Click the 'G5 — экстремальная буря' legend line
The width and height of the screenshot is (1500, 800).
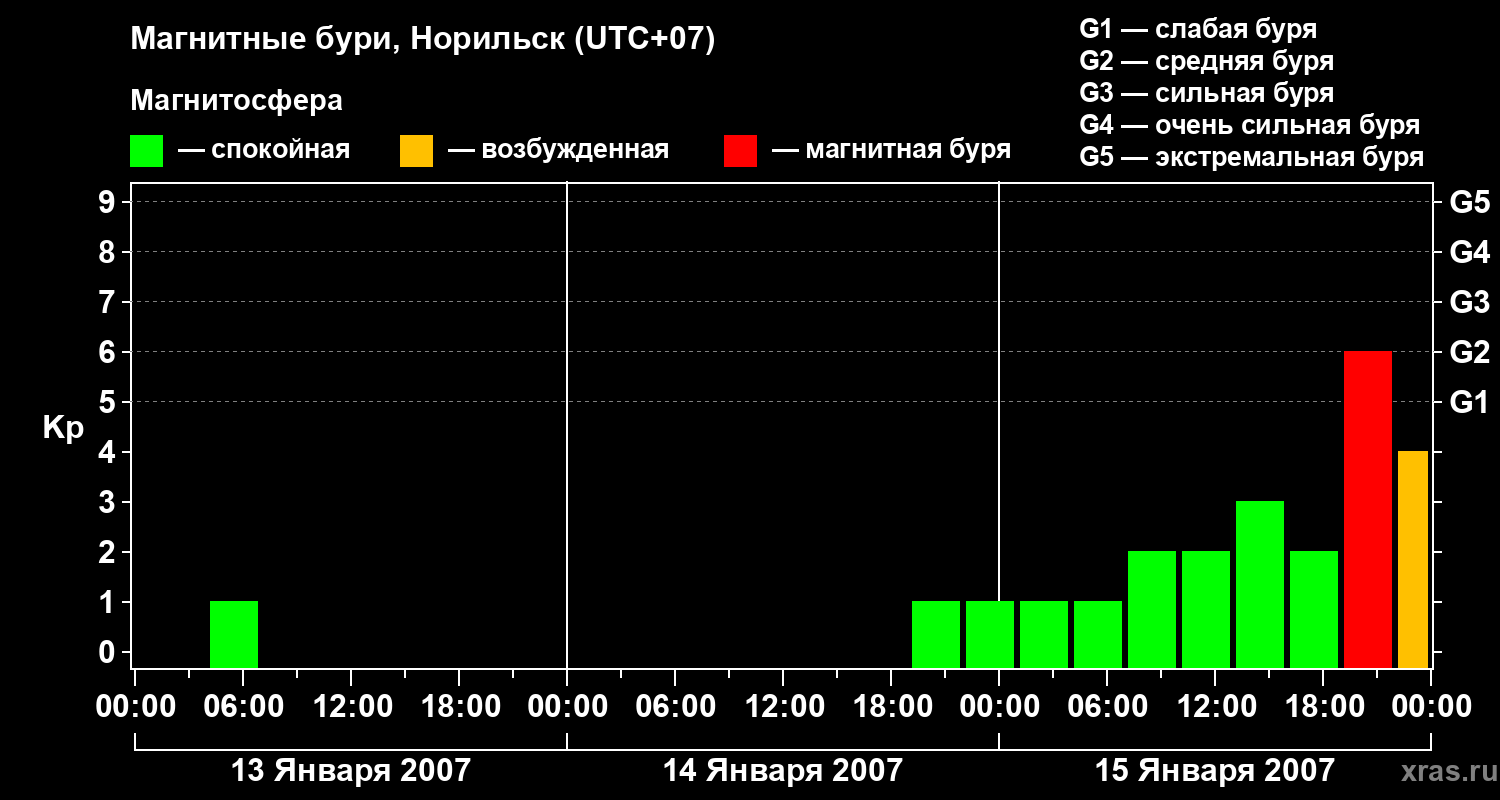coord(1252,157)
